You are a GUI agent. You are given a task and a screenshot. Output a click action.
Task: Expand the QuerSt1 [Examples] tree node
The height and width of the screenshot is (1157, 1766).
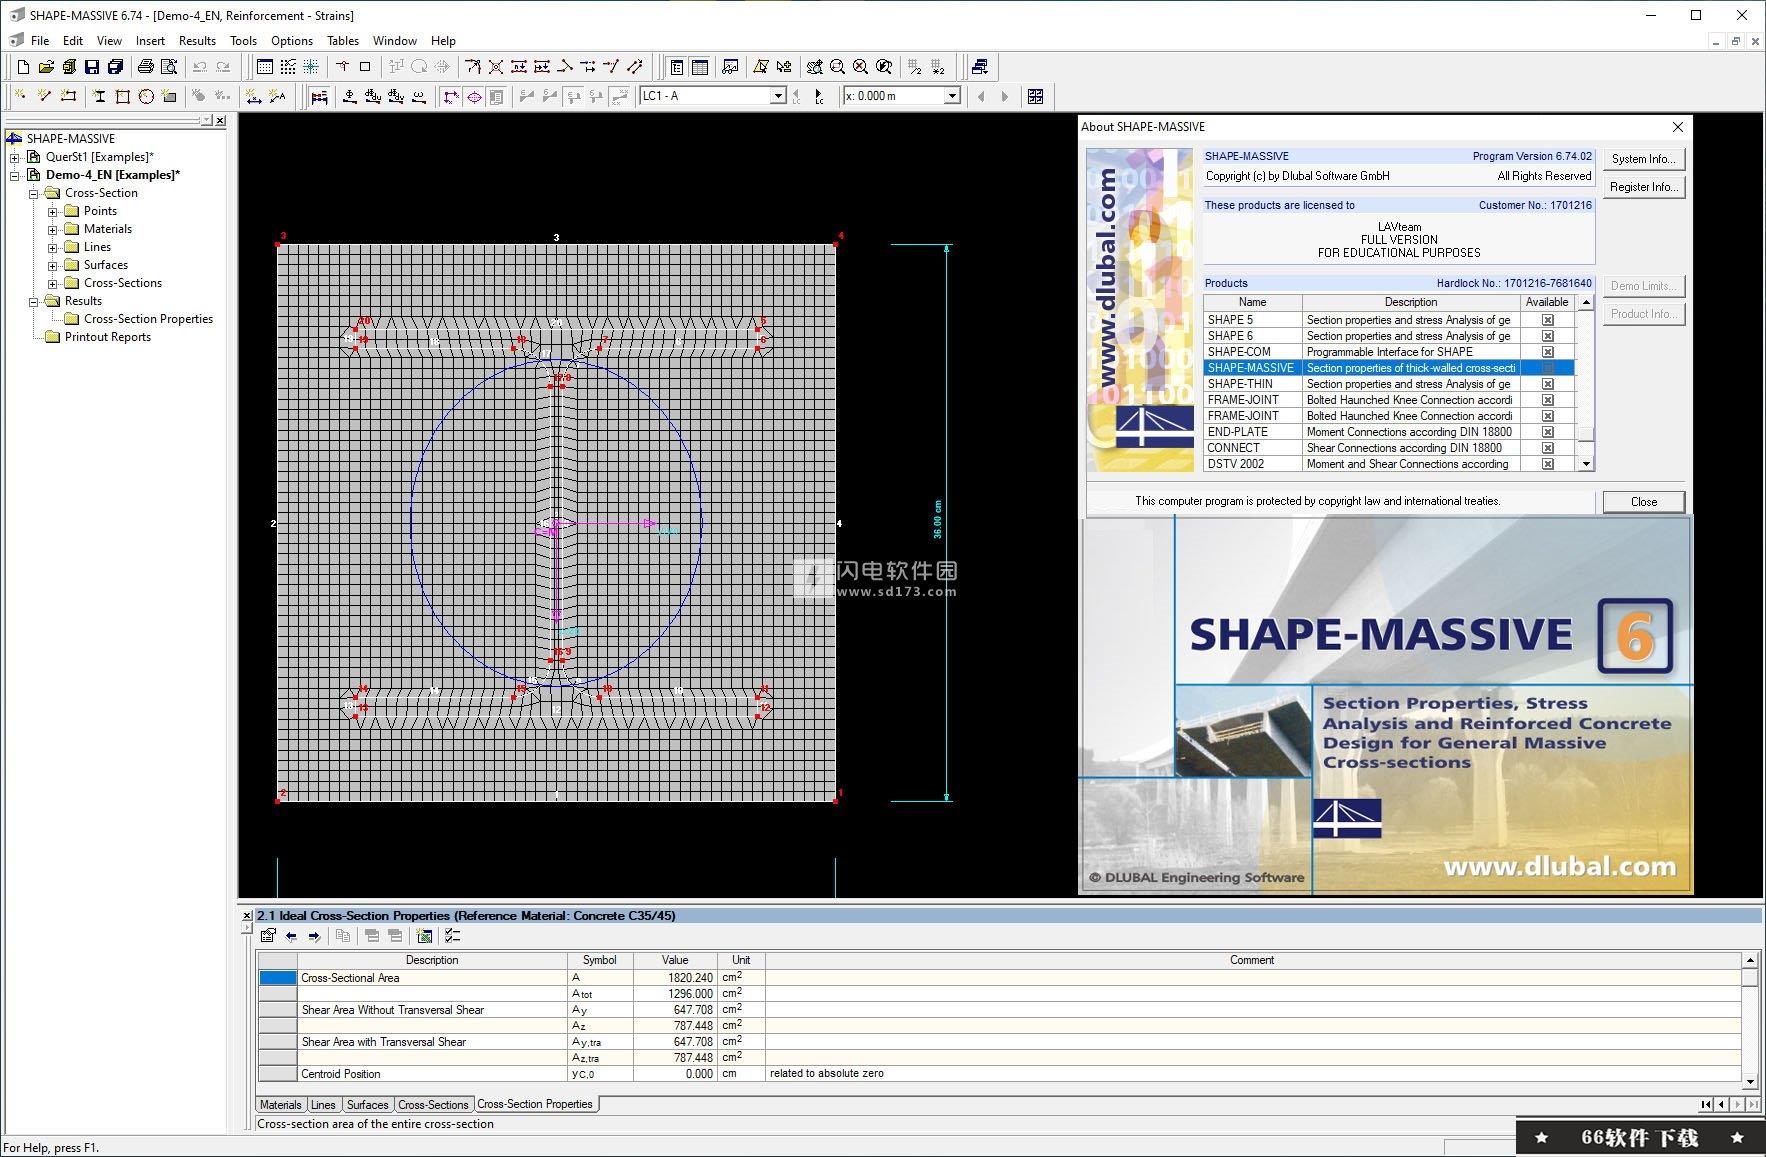tap(15, 157)
